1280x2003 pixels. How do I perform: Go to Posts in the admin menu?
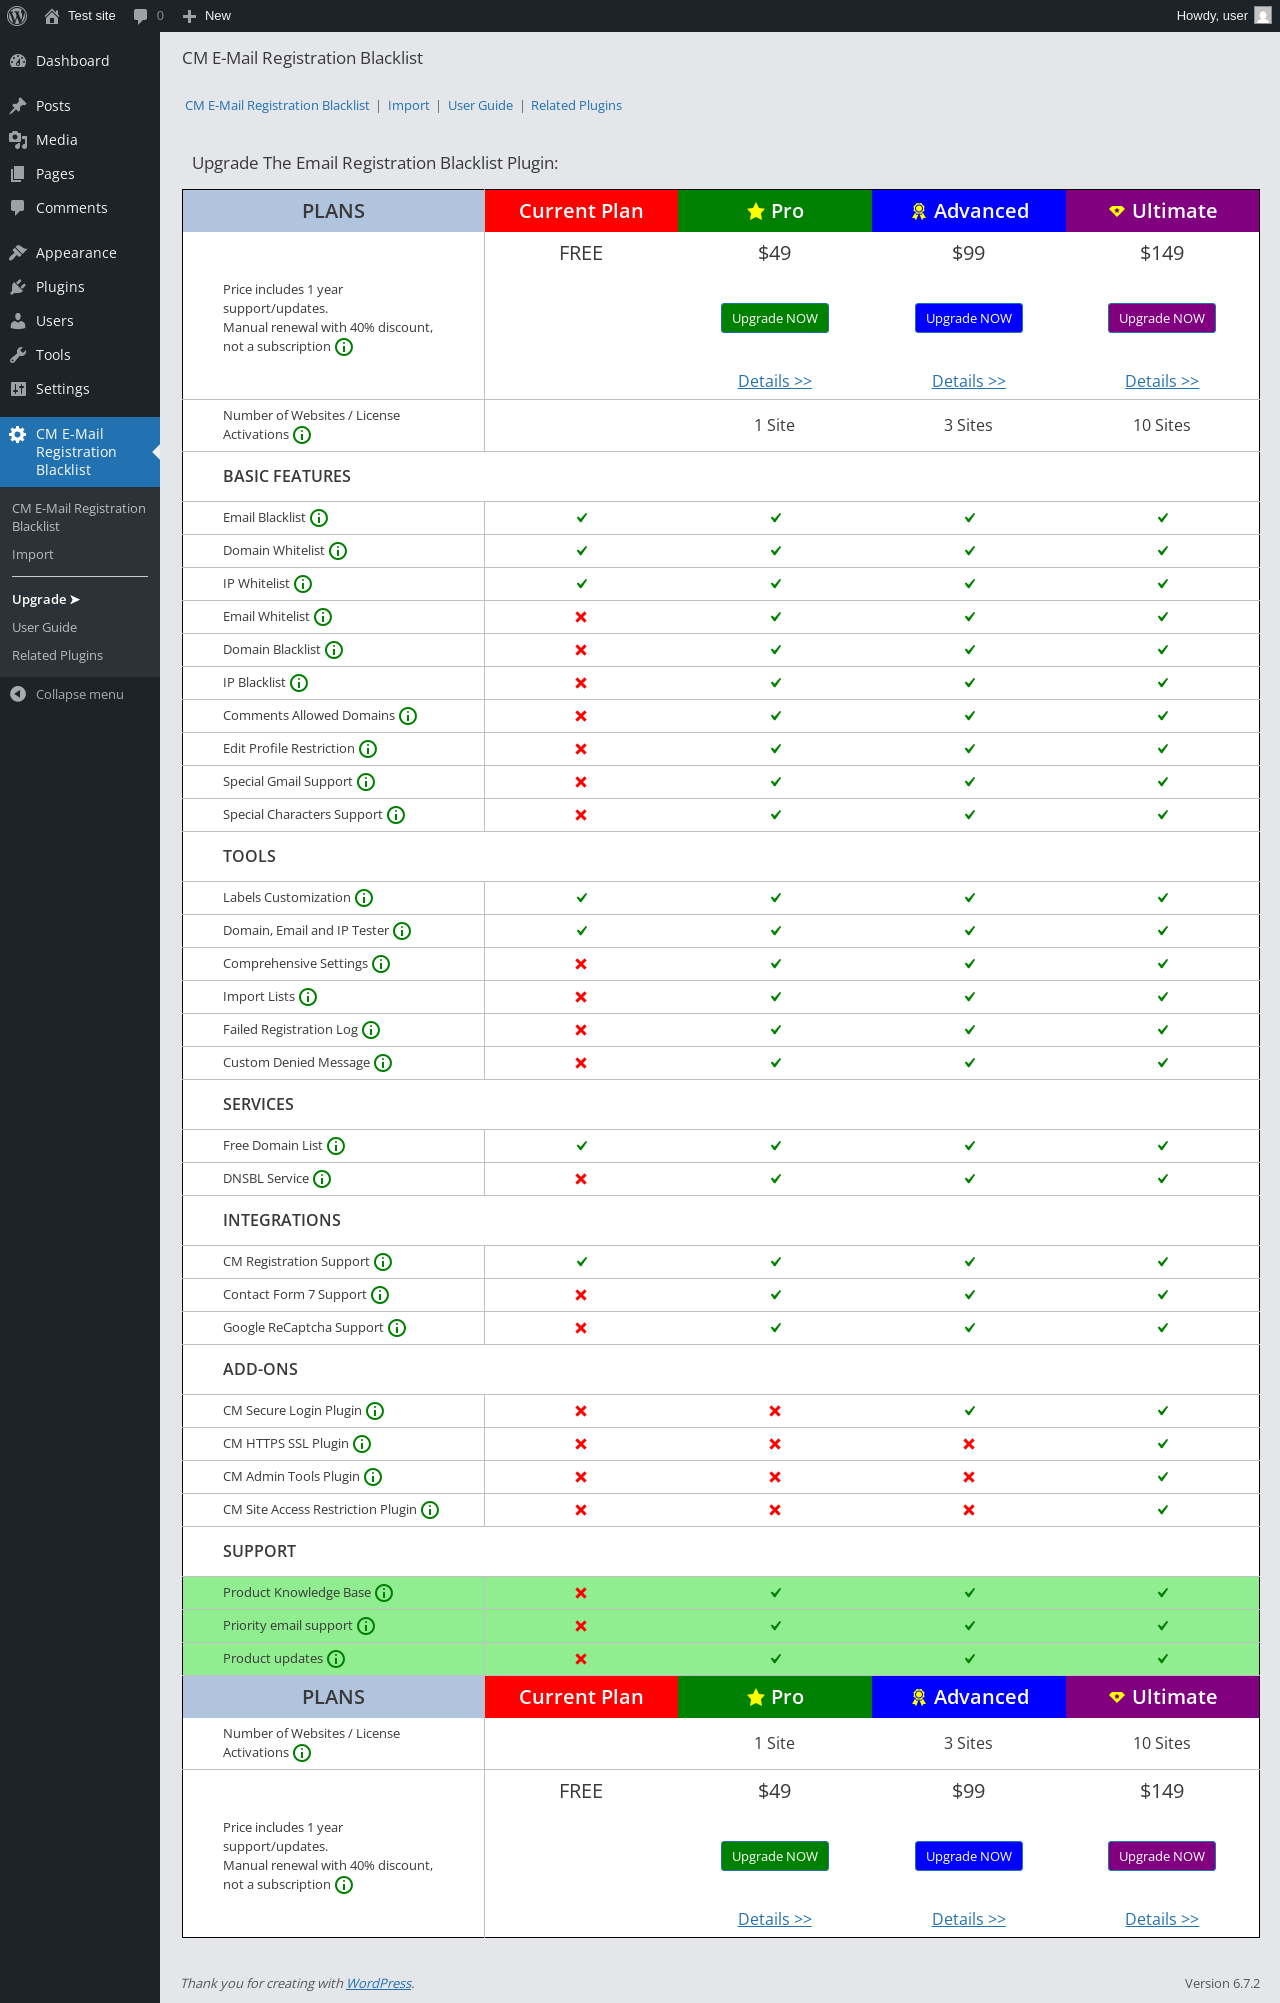click(80, 106)
